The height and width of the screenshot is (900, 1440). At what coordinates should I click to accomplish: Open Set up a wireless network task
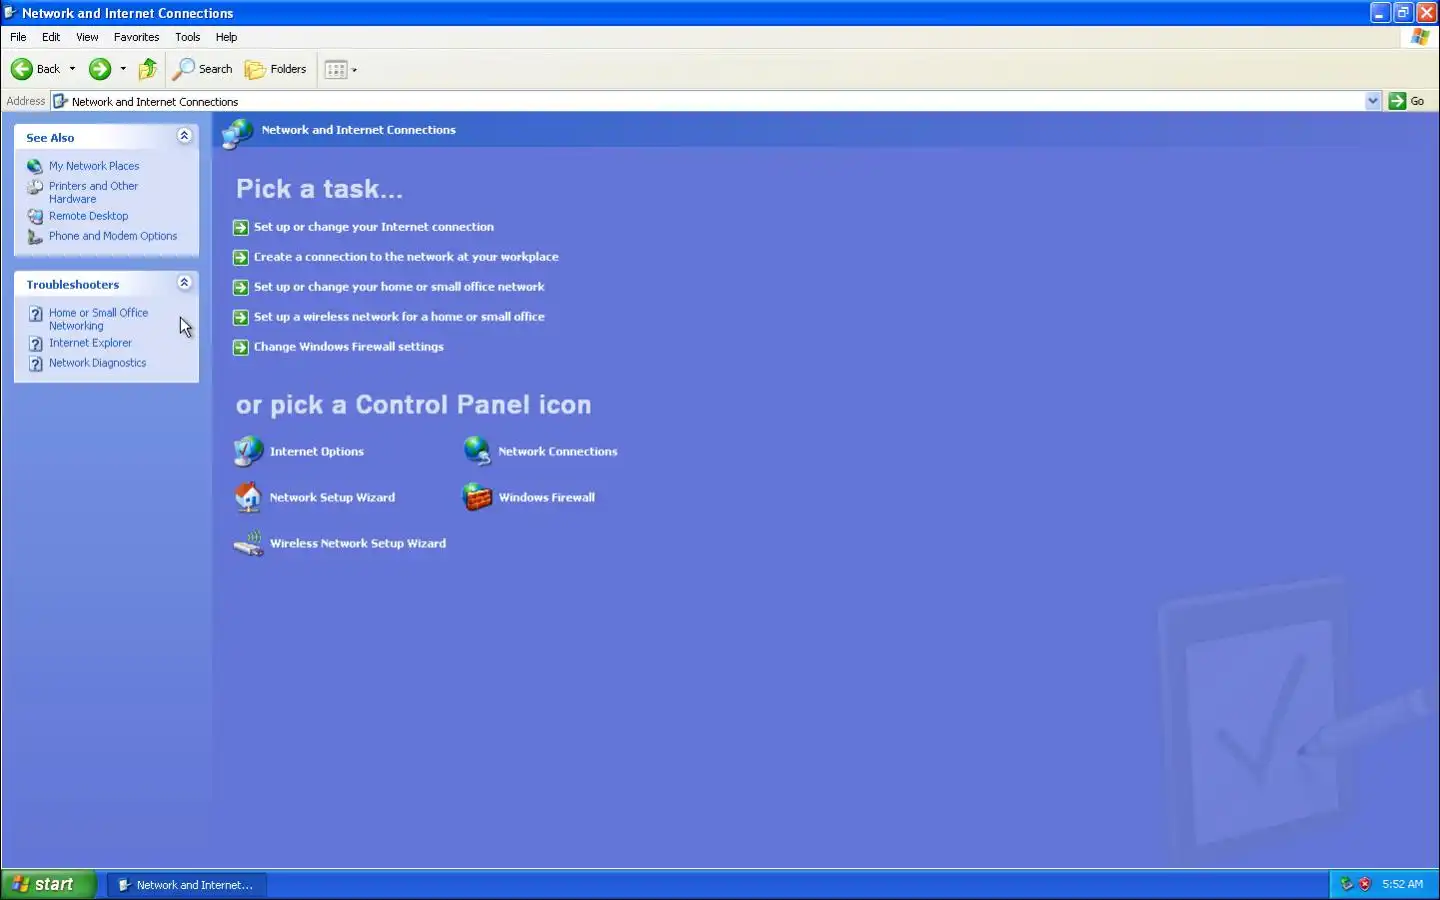click(x=399, y=317)
